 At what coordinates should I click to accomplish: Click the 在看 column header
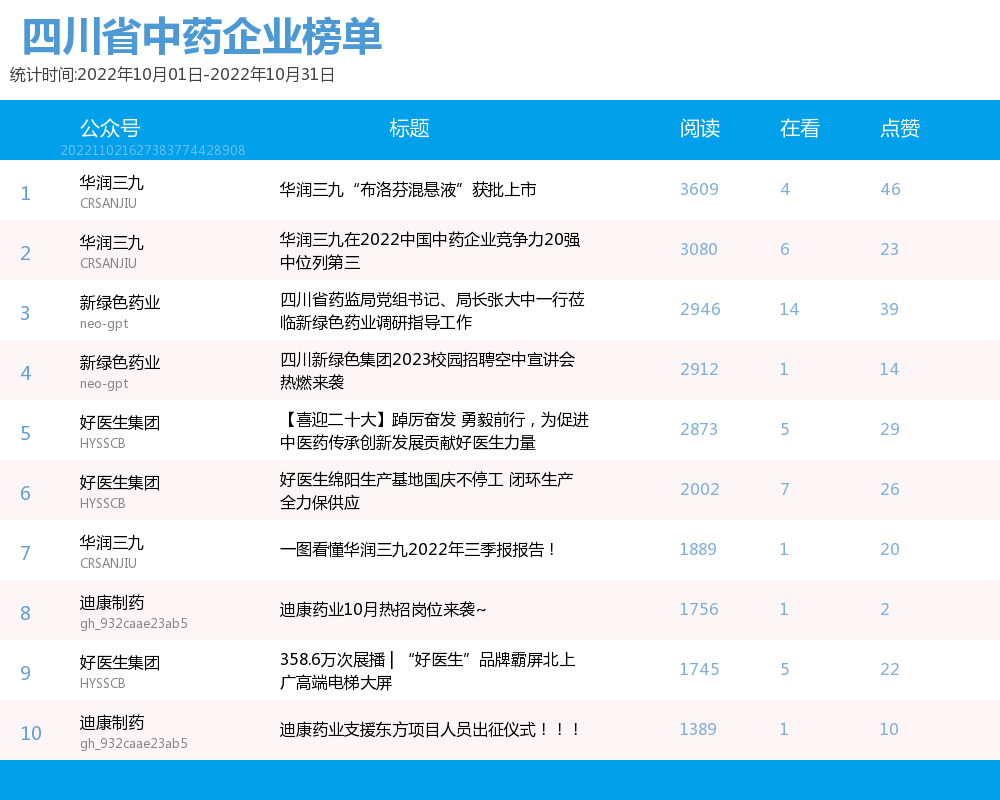(x=800, y=128)
